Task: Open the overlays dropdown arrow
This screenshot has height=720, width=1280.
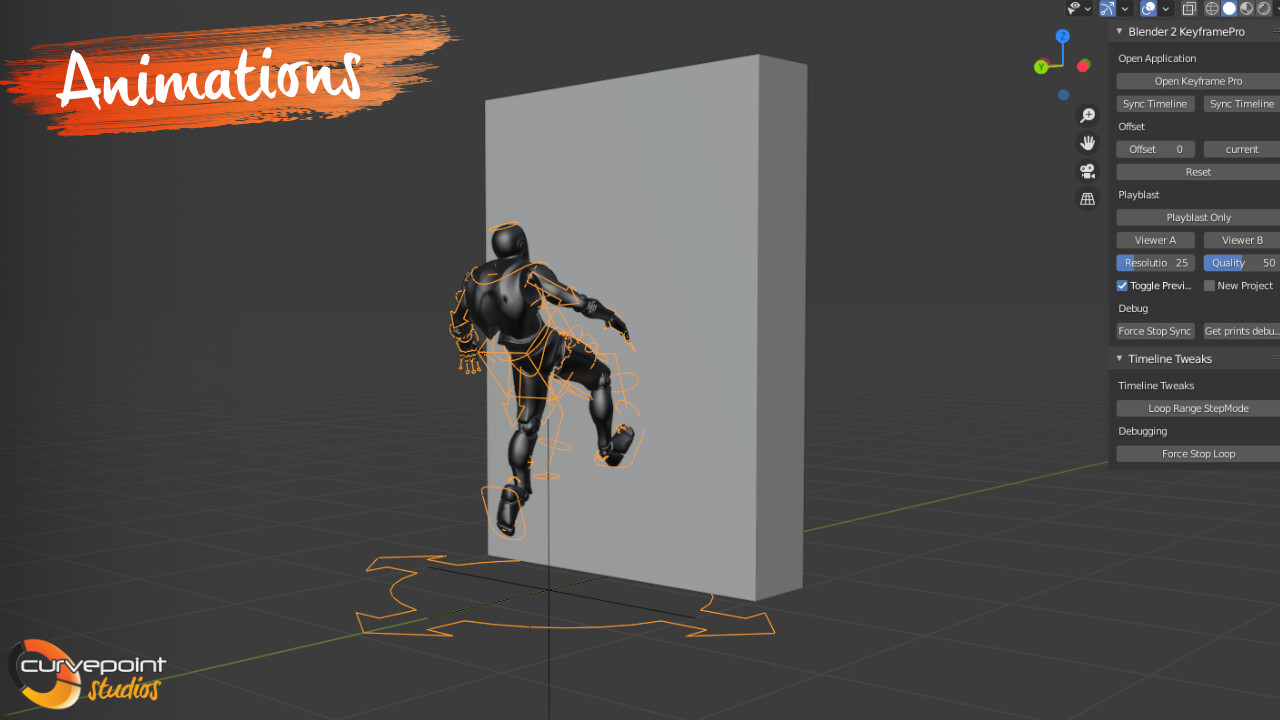Action: [x=1165, y=9]
